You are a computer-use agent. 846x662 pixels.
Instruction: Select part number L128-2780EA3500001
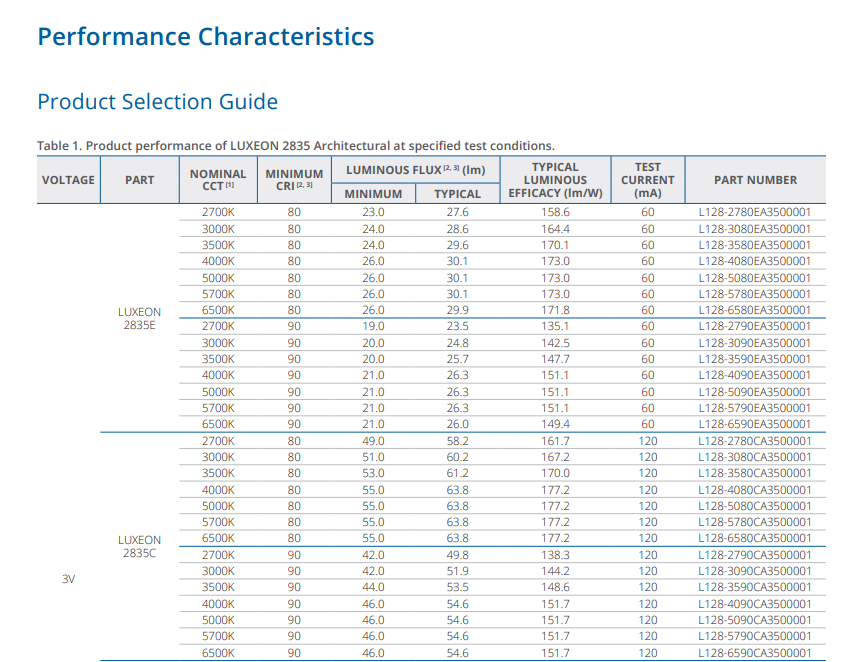pyautogui.click(x=755, y=212)
